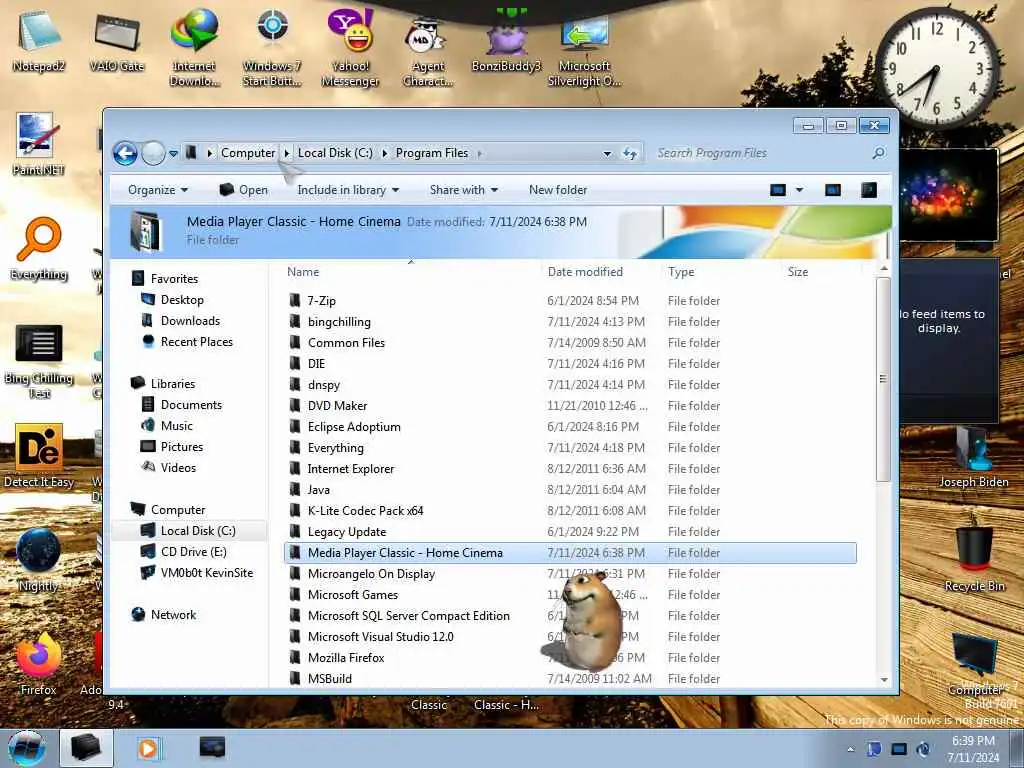Screen dimensions: 1024x768
Task: Refresh the Program Files folder view
Action: tap(630, 153)
